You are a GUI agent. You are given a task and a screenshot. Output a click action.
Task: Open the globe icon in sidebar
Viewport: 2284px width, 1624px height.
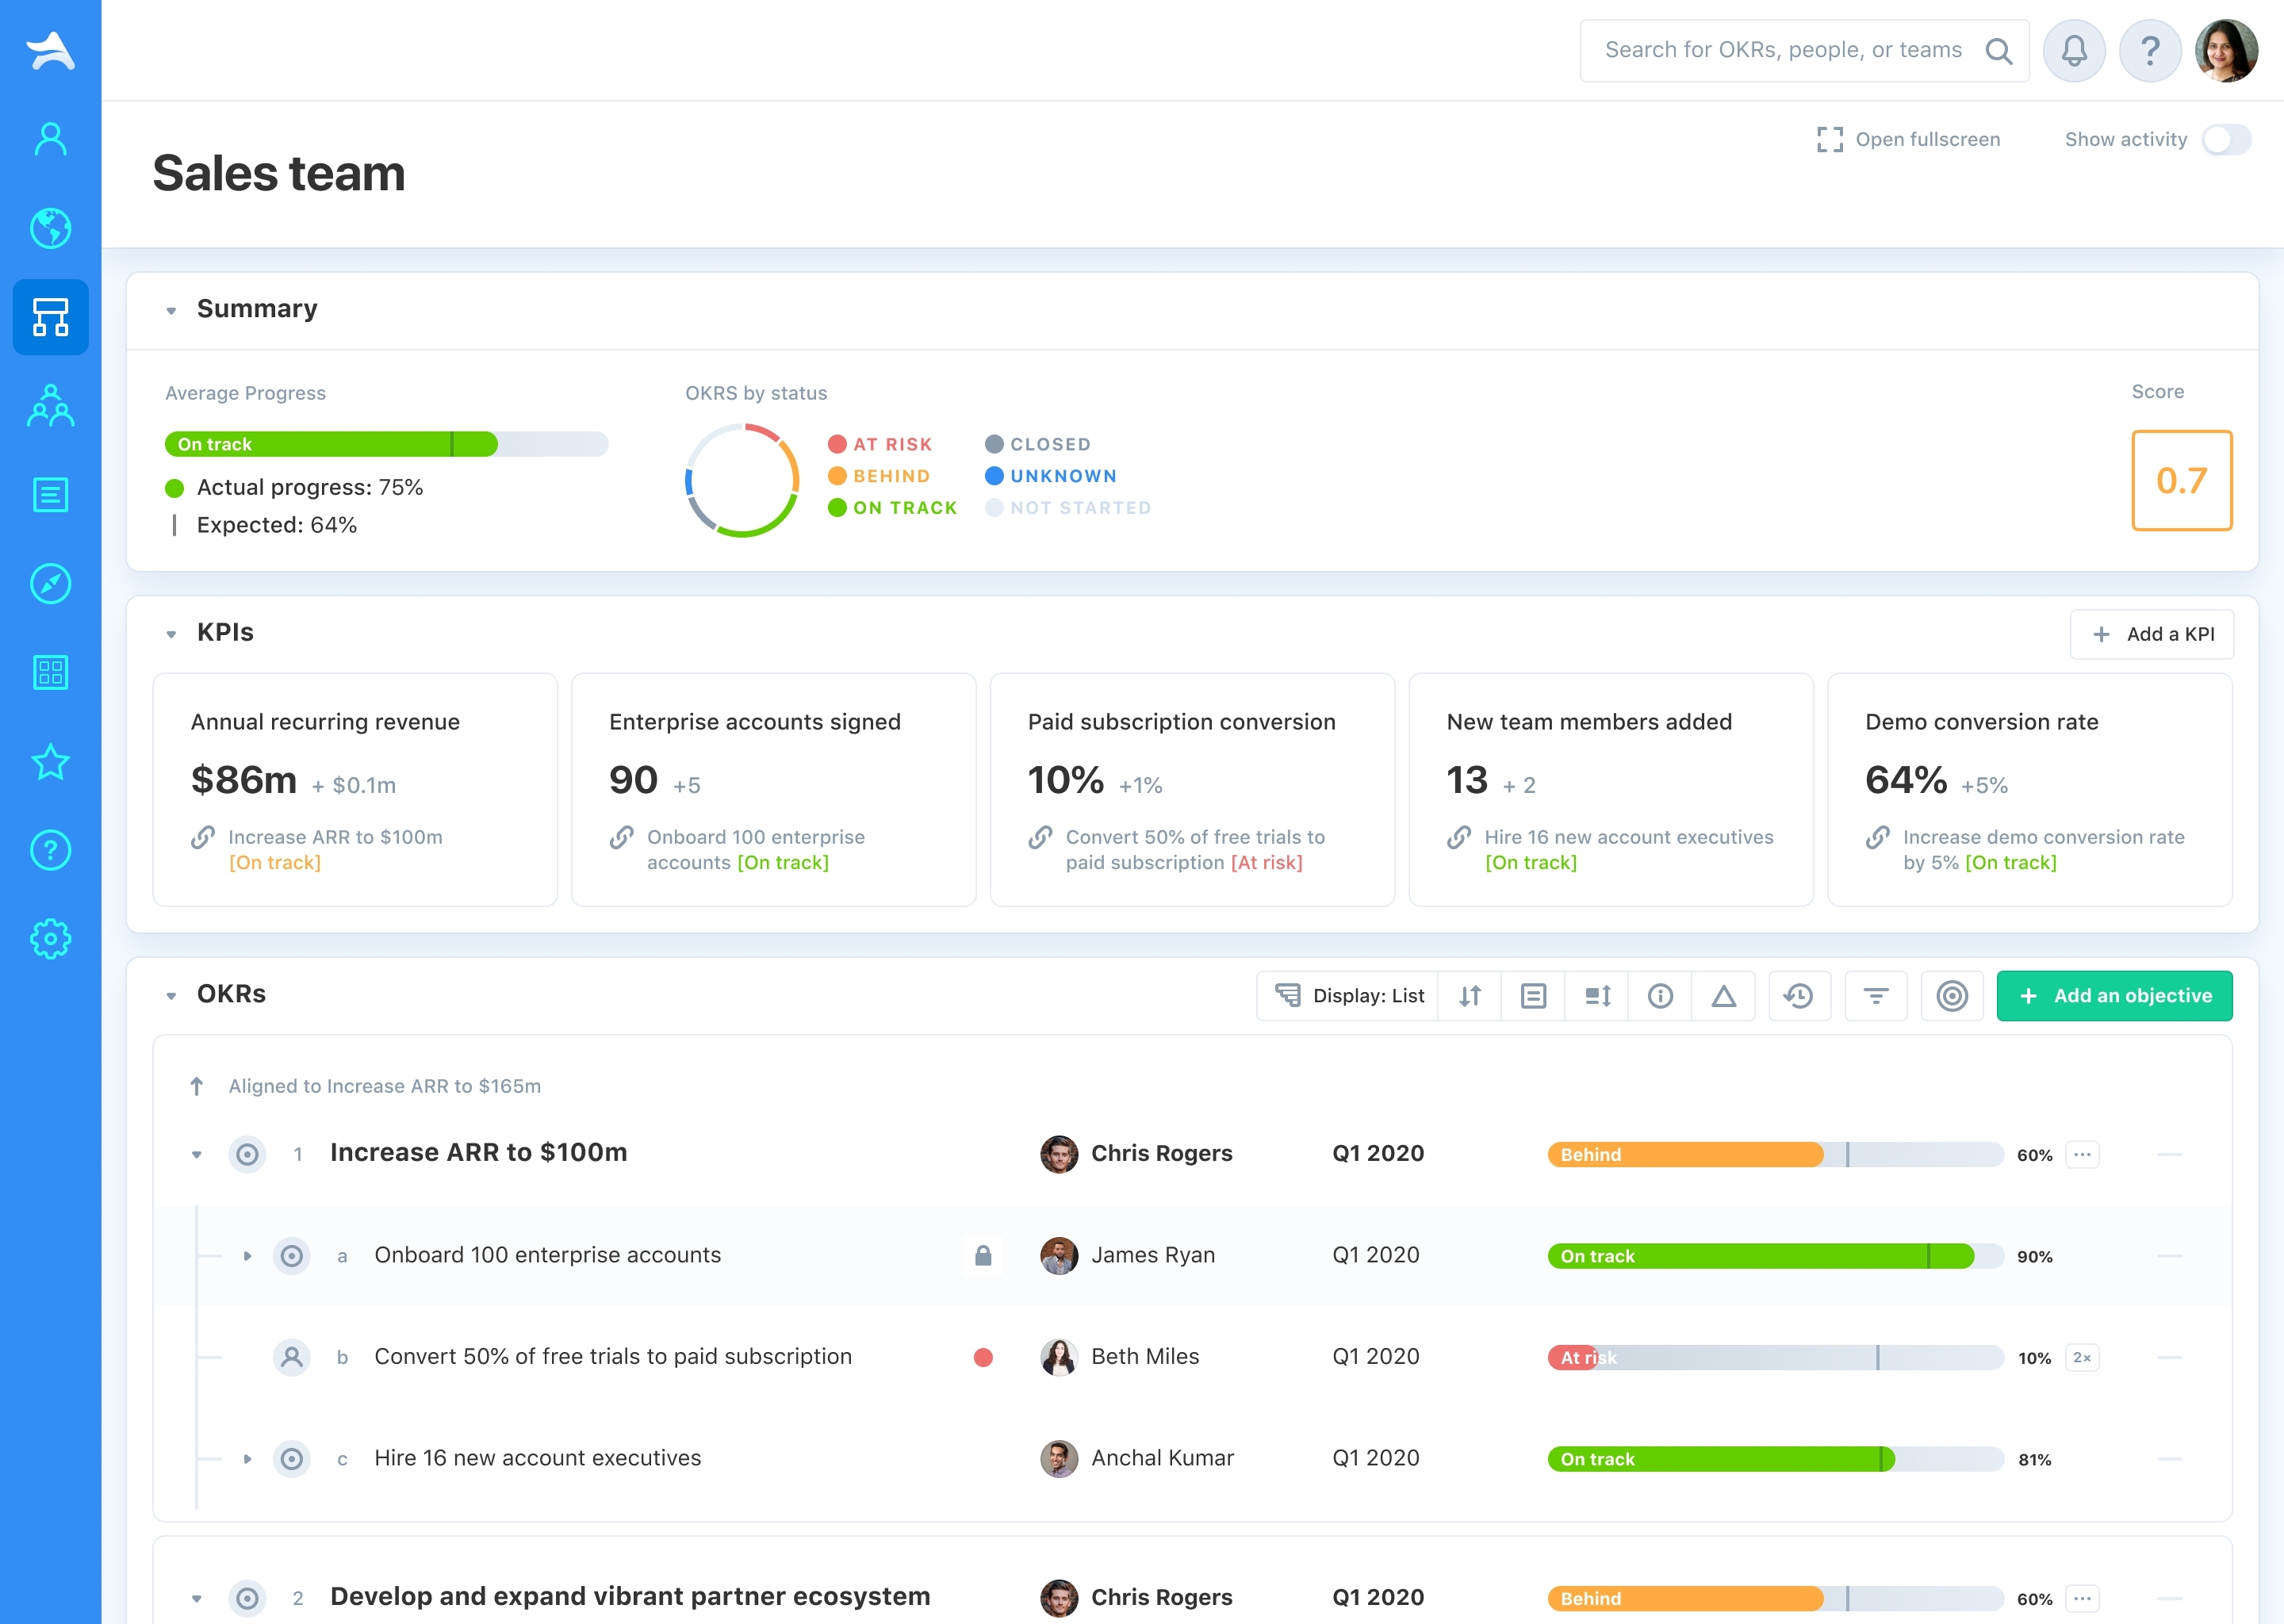tap(50, 228)
